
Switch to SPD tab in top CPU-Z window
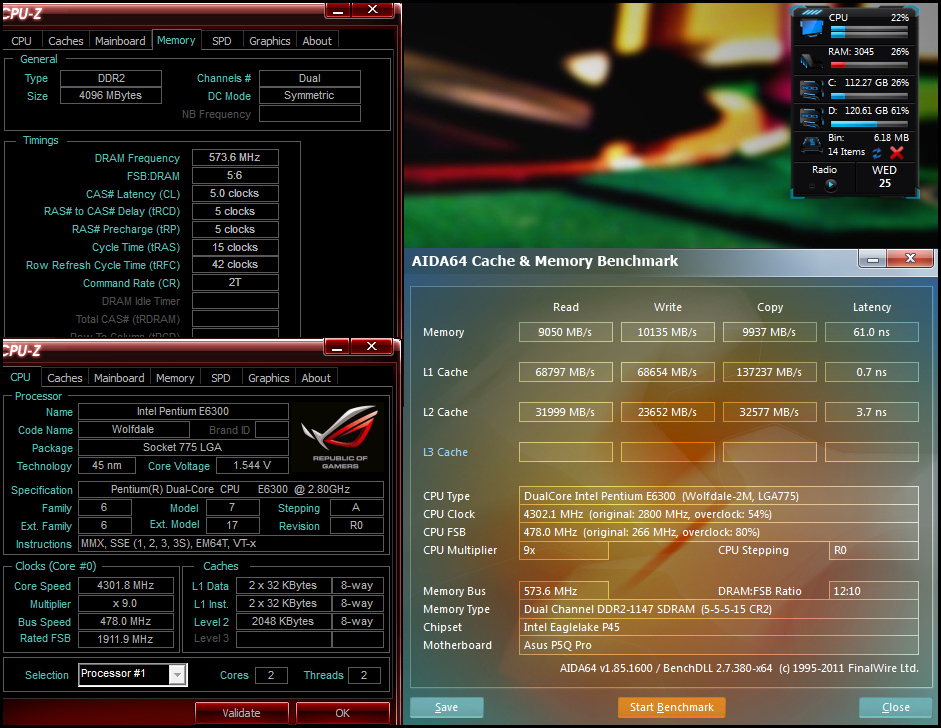click(221, 41)
